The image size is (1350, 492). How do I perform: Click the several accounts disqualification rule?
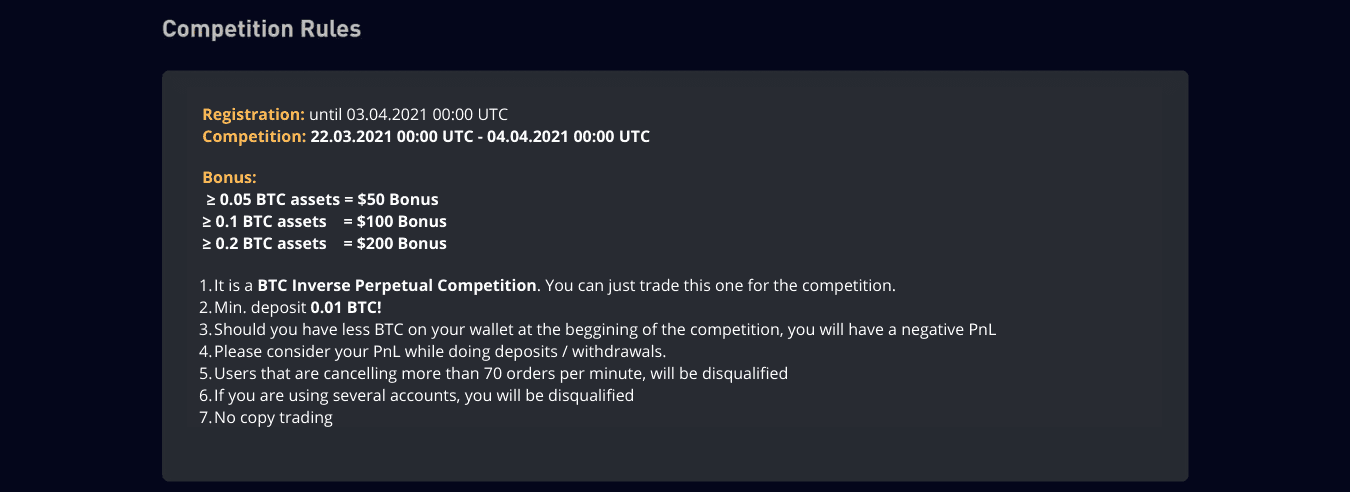click(423, 395)
